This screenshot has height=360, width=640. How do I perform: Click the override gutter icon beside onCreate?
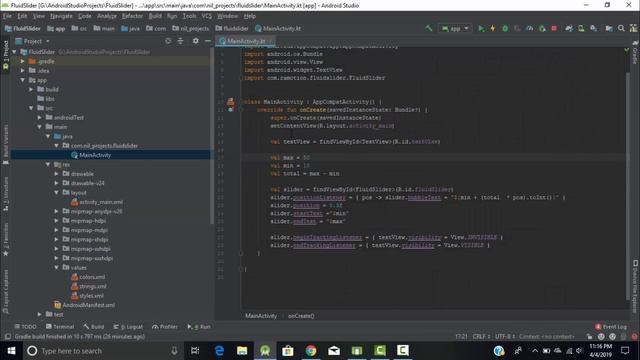[231, 110]
